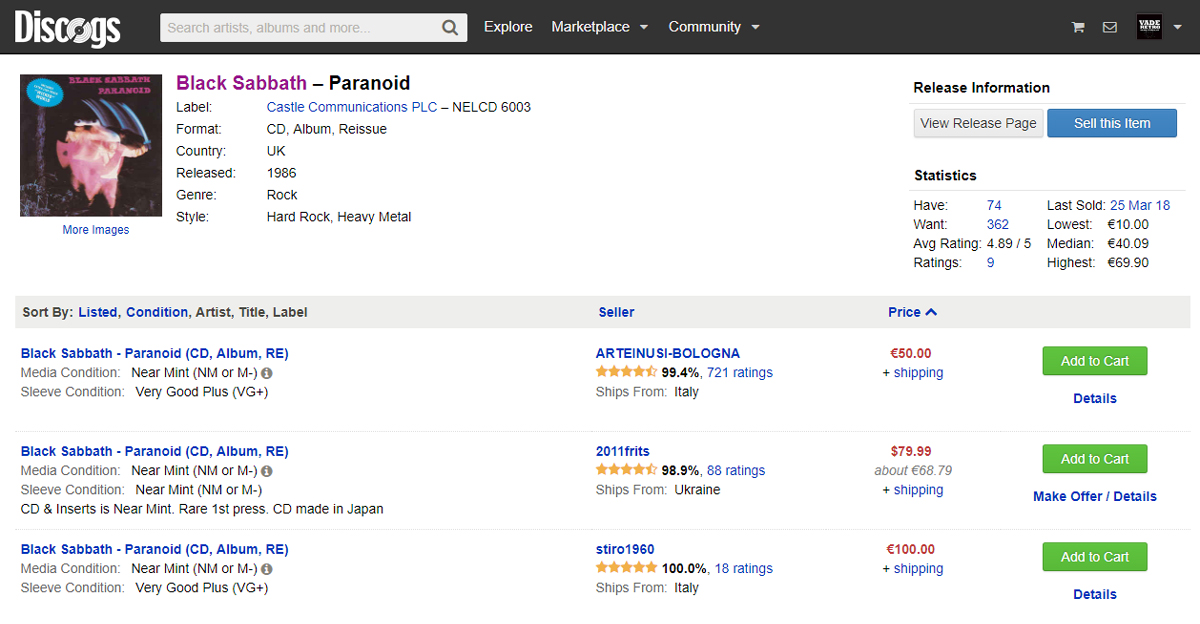Open the messages envelope icon
This screenshot has width=1200, height=624.
[x=1110, y=27]
